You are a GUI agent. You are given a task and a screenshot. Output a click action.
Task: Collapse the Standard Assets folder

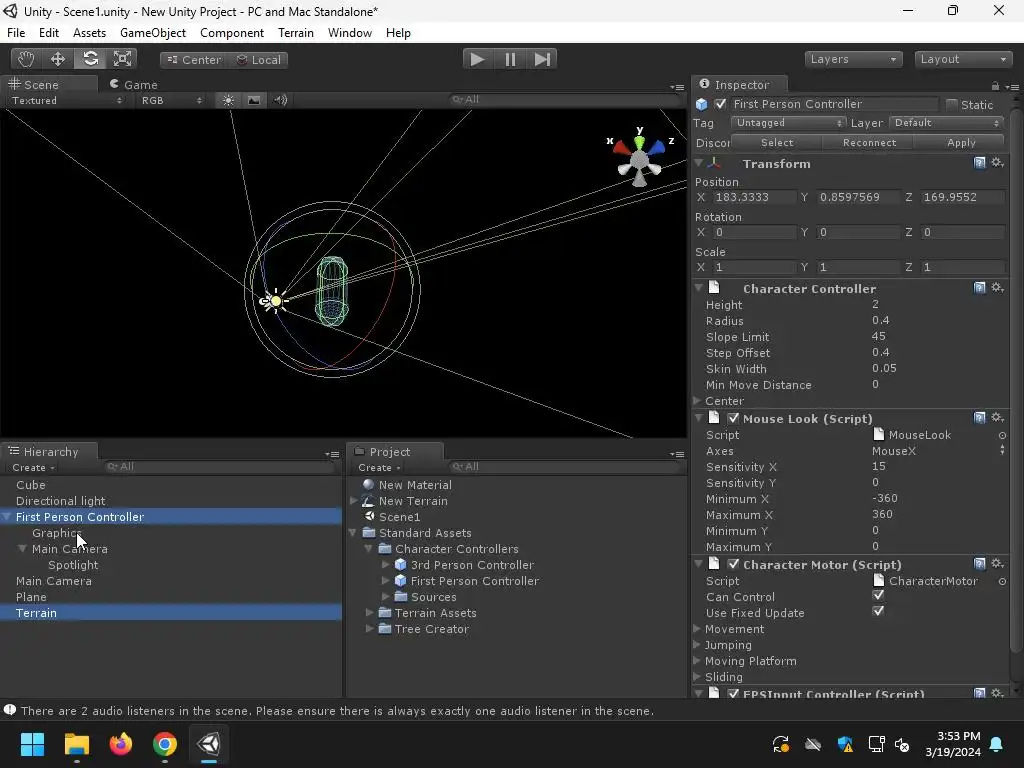click(x=353, y=533)
